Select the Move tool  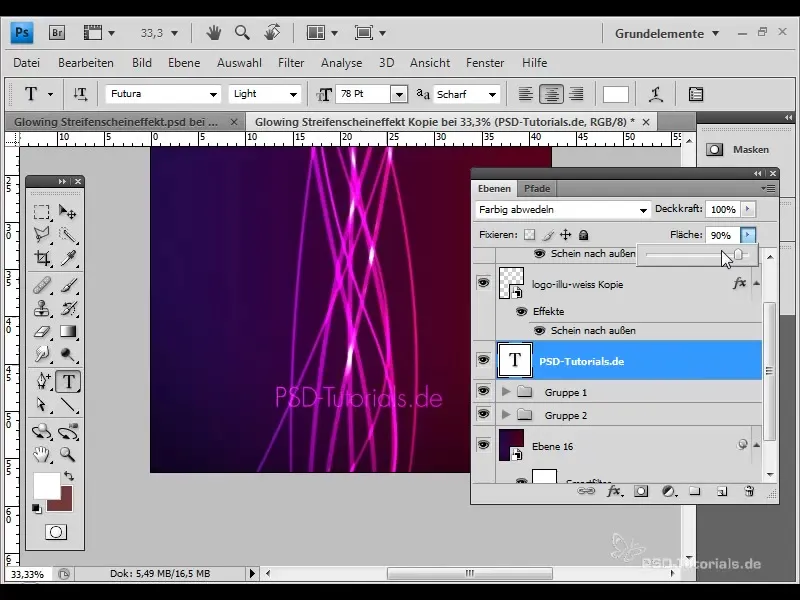[x=67, y=211]
